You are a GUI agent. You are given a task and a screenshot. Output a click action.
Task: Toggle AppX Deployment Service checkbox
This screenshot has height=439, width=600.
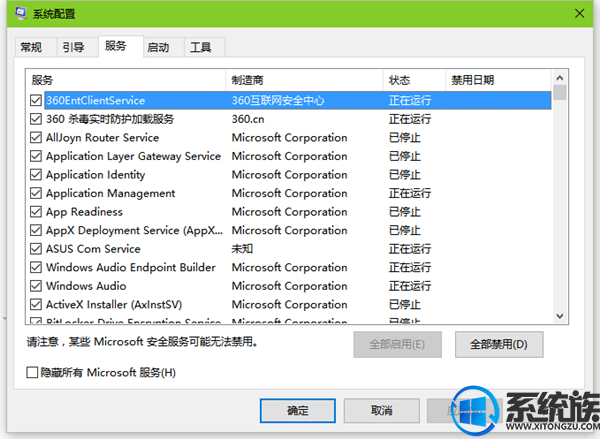coord(36,230)
